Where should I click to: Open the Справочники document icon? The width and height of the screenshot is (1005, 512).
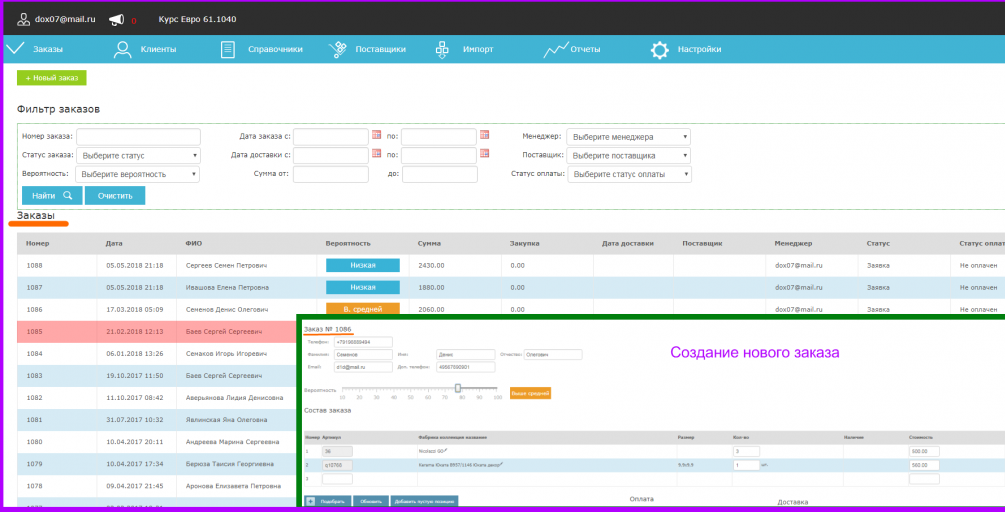point(227,49)
